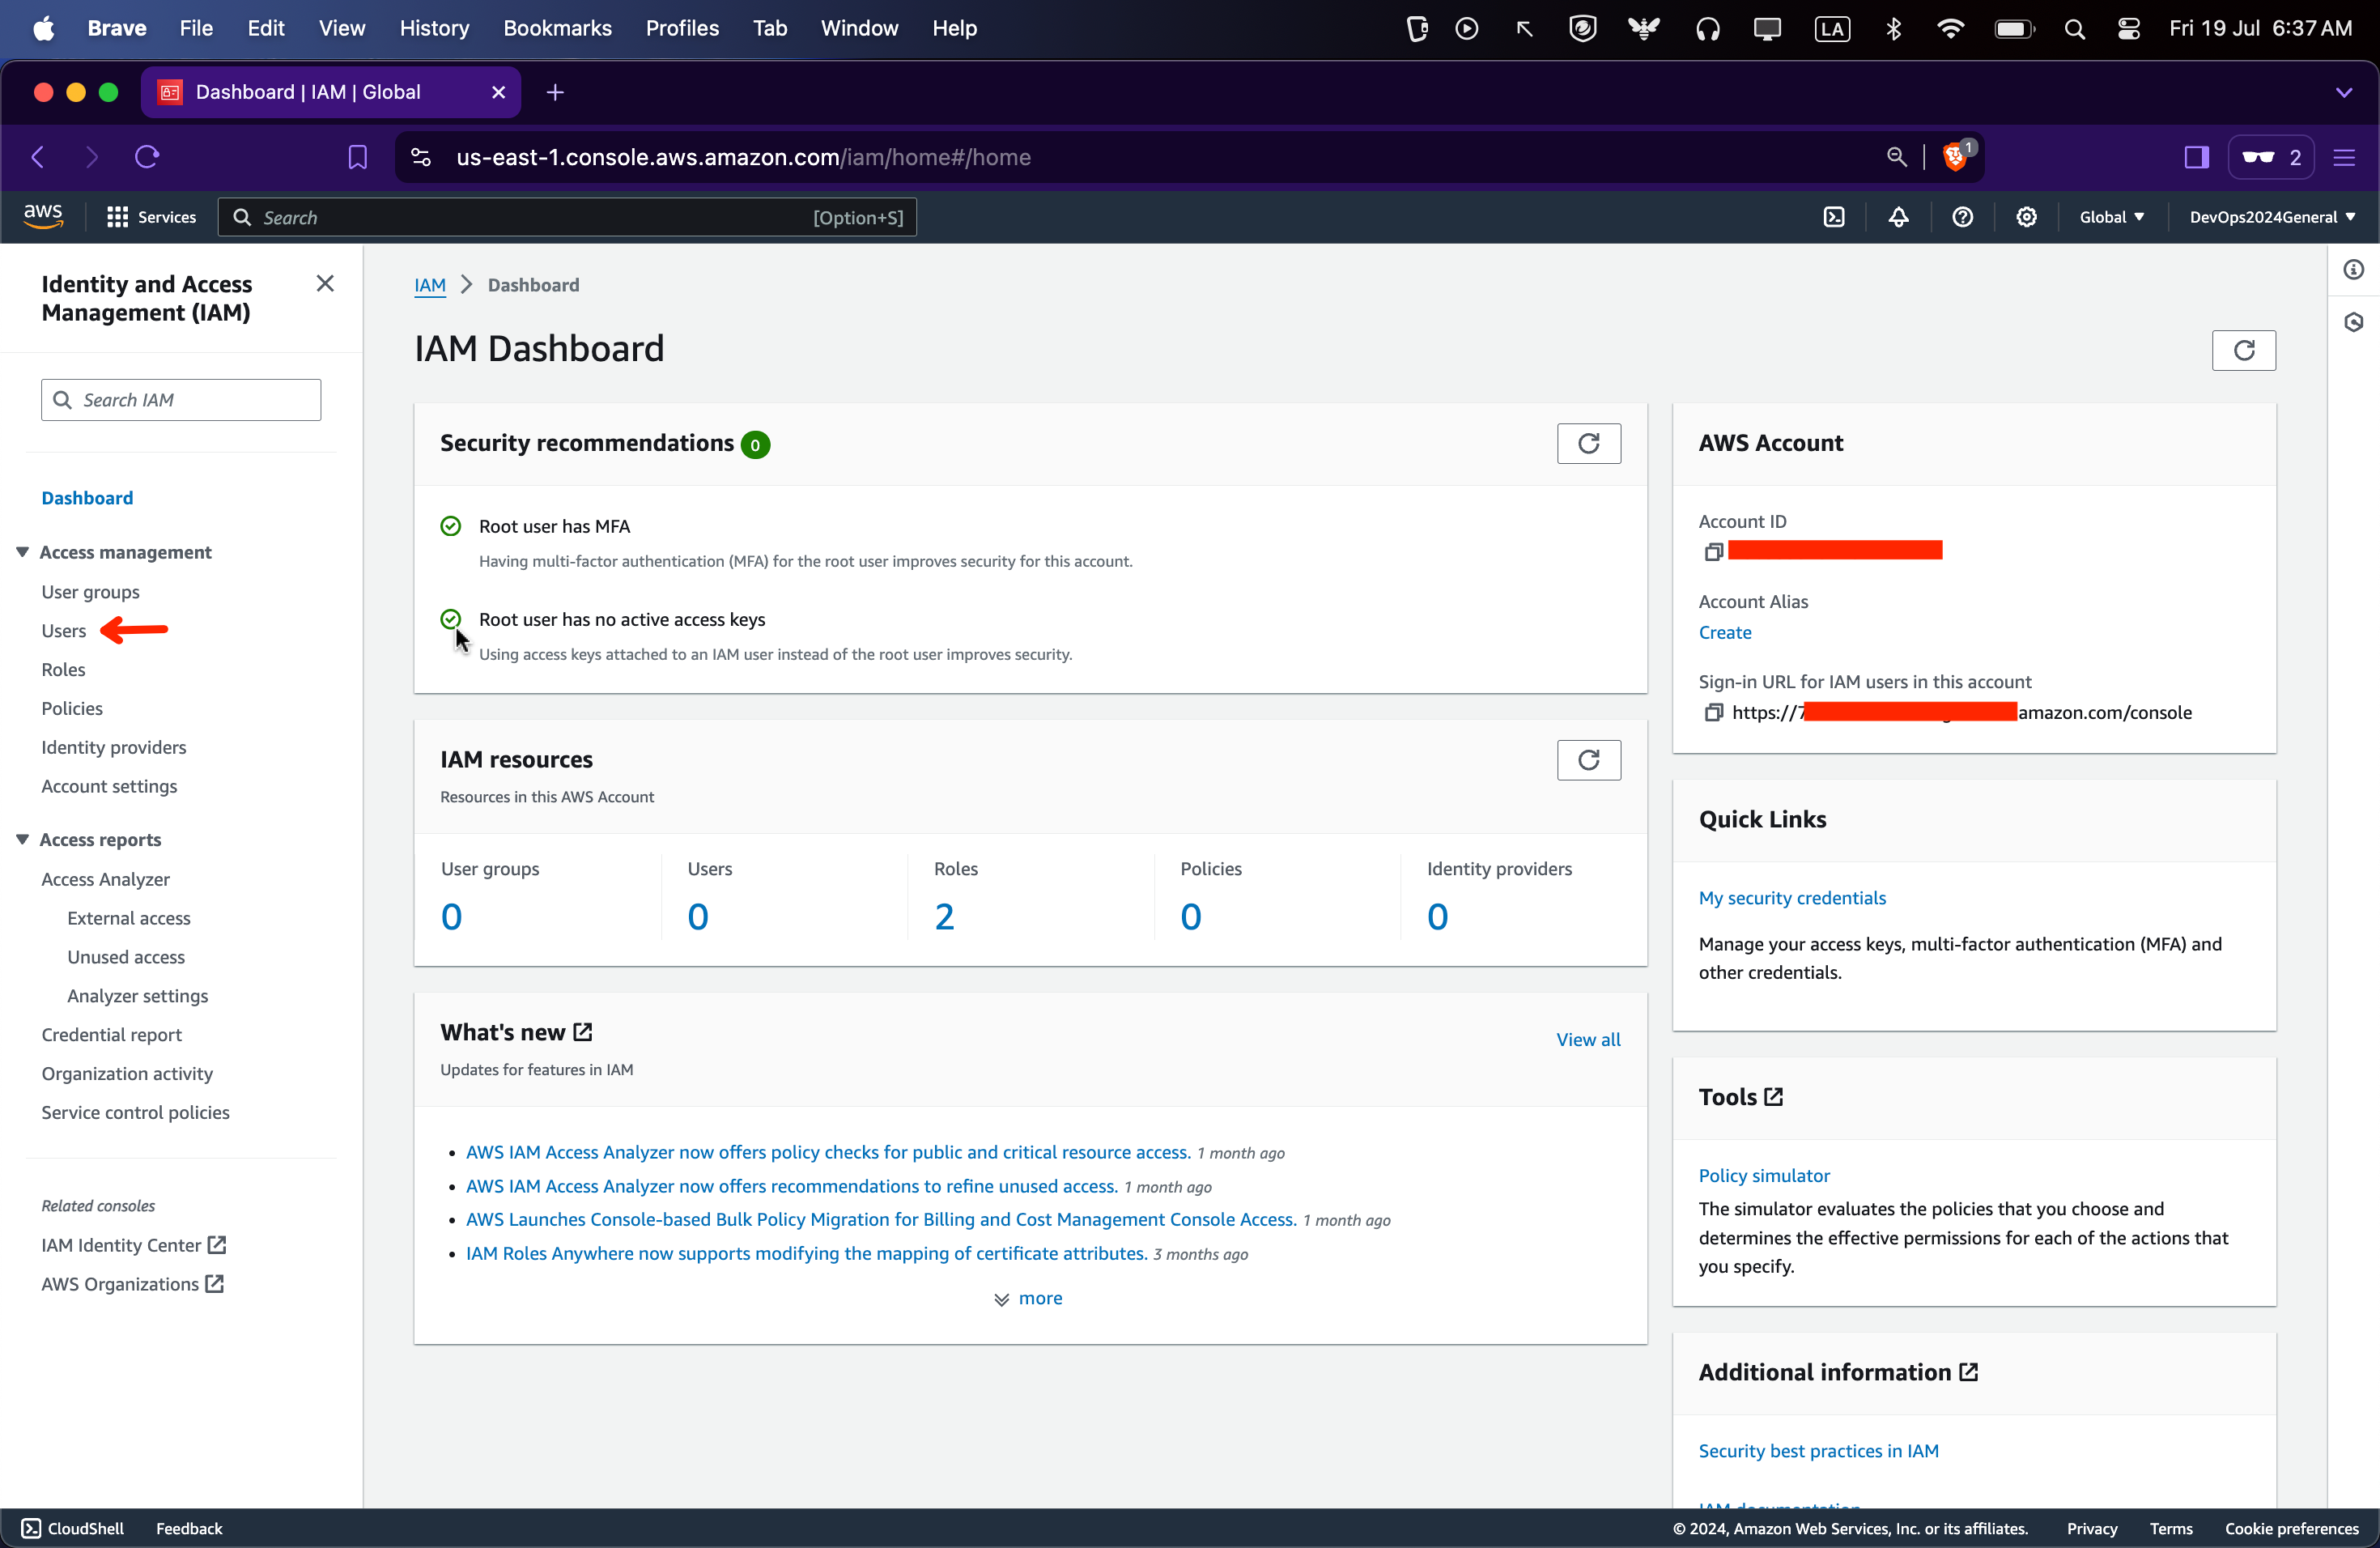
Task: Open the Brave hamburger menu
Action: 2344,157
